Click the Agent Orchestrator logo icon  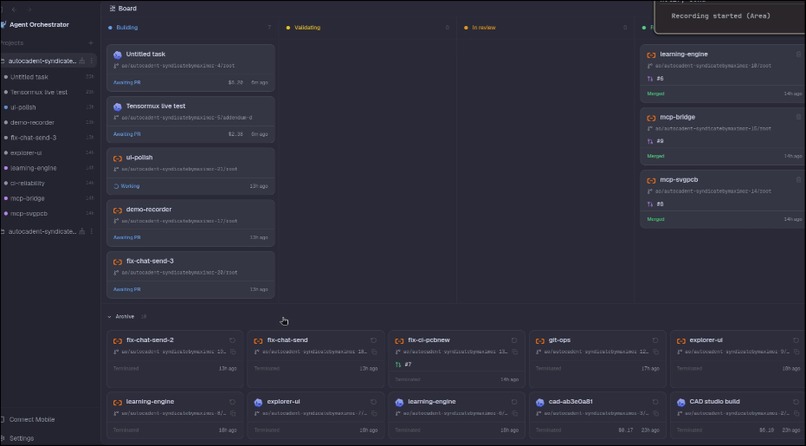(x=3, y=25)
